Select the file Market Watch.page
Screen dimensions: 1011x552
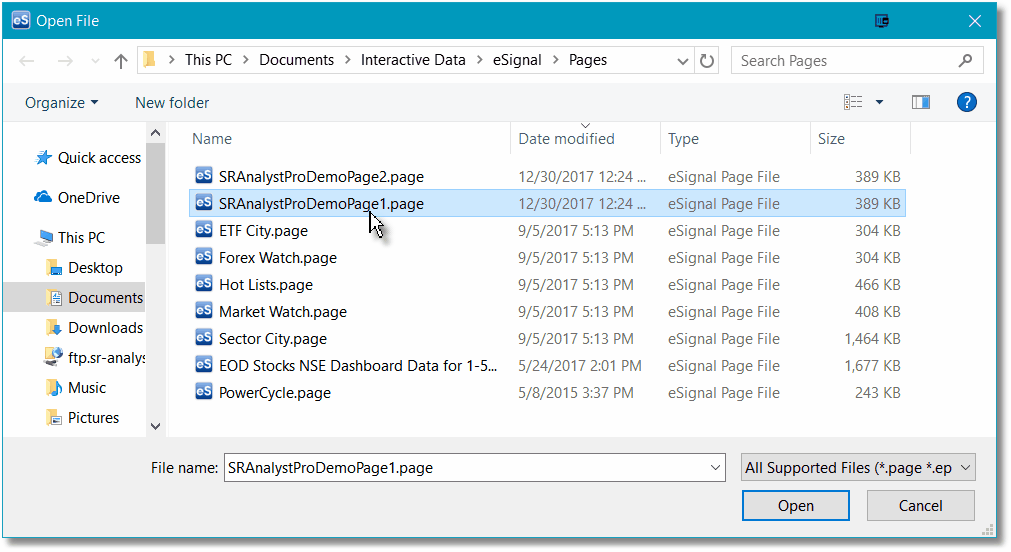tap(283, 312)
